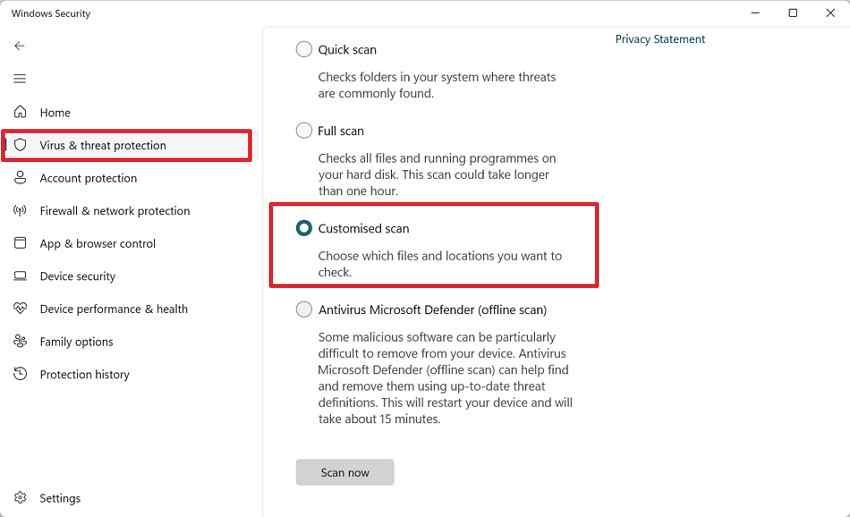Click the heart icon for Device performance
This screenshot has height=517, width=850.
tap(20, 308)
